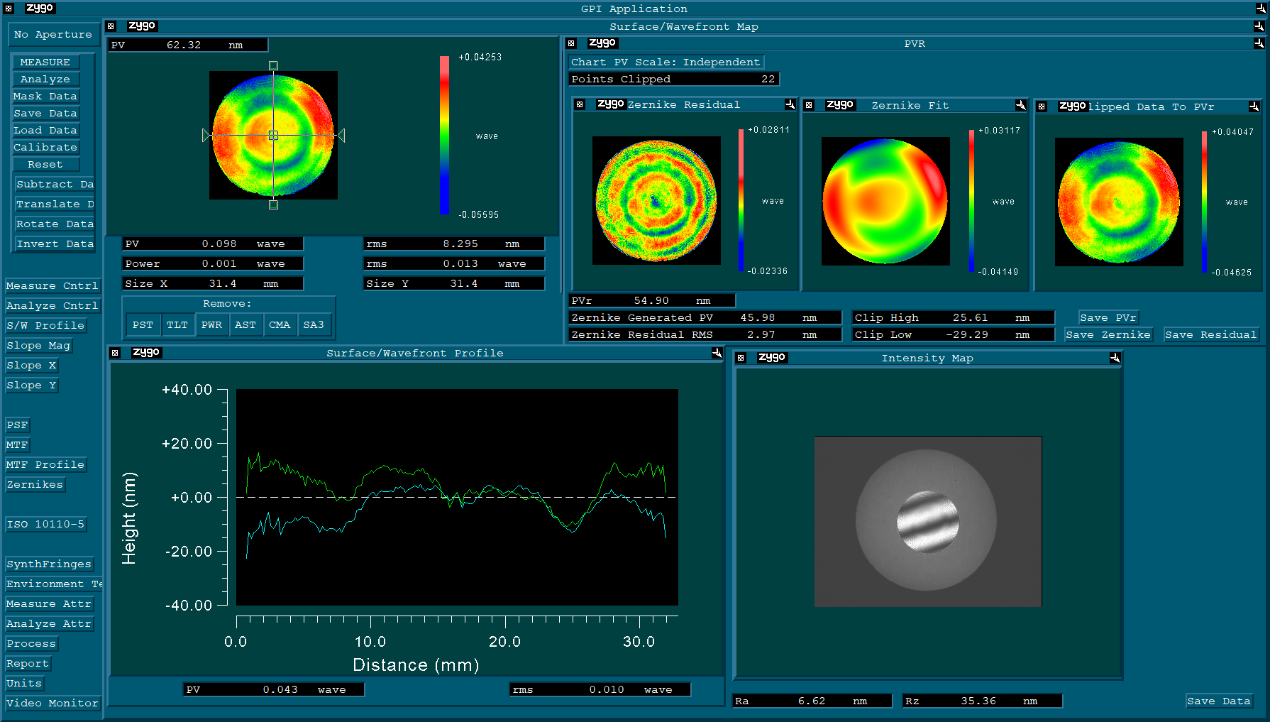Open the Zernikes window from sidebar
Image resolution: width=1270 pixels, height=722 pixels.
35,485
